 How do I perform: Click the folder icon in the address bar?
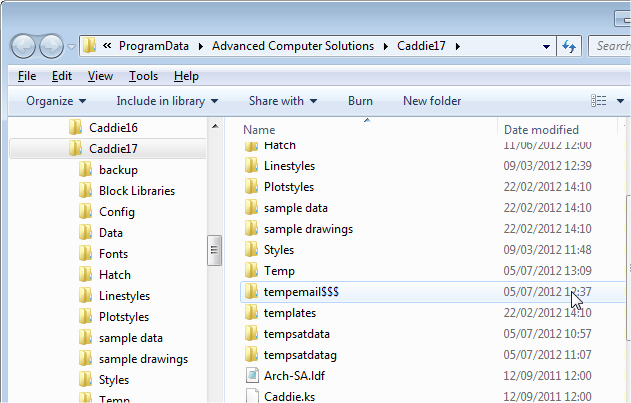point(89,45)
